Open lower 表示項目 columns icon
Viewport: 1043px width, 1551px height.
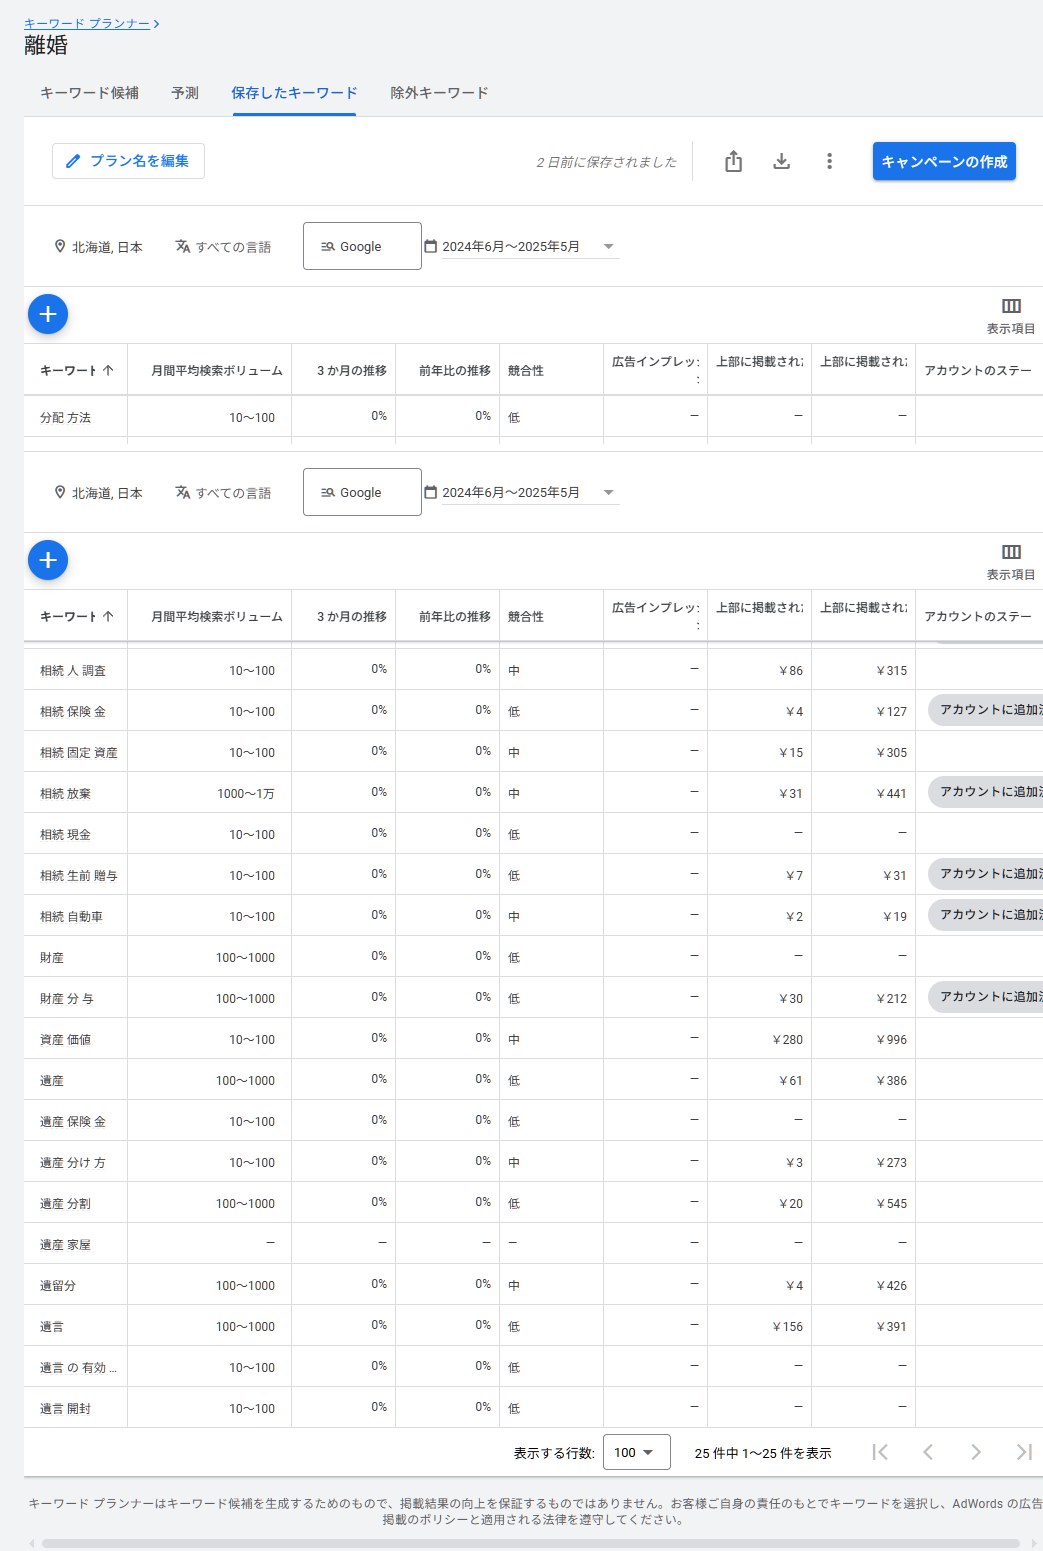[x=1011, y=552]
